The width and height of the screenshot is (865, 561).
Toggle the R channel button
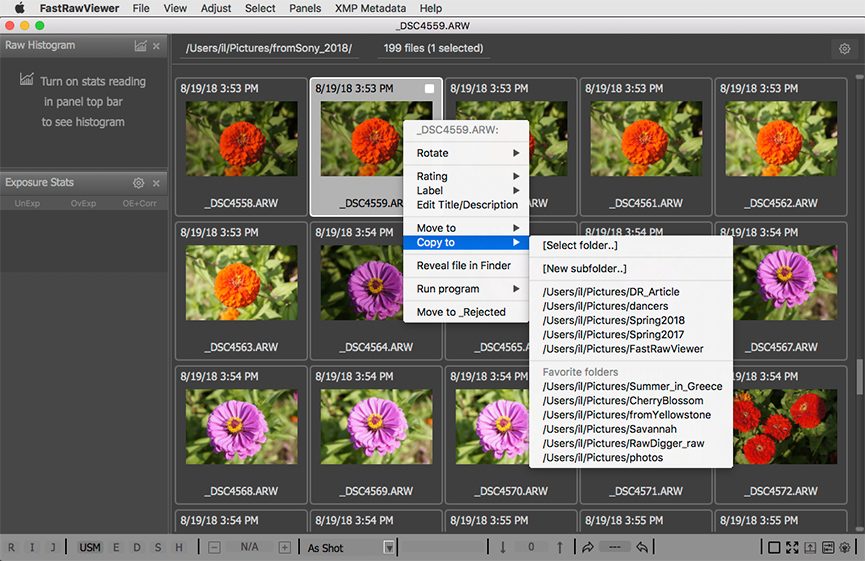[11, 547]
